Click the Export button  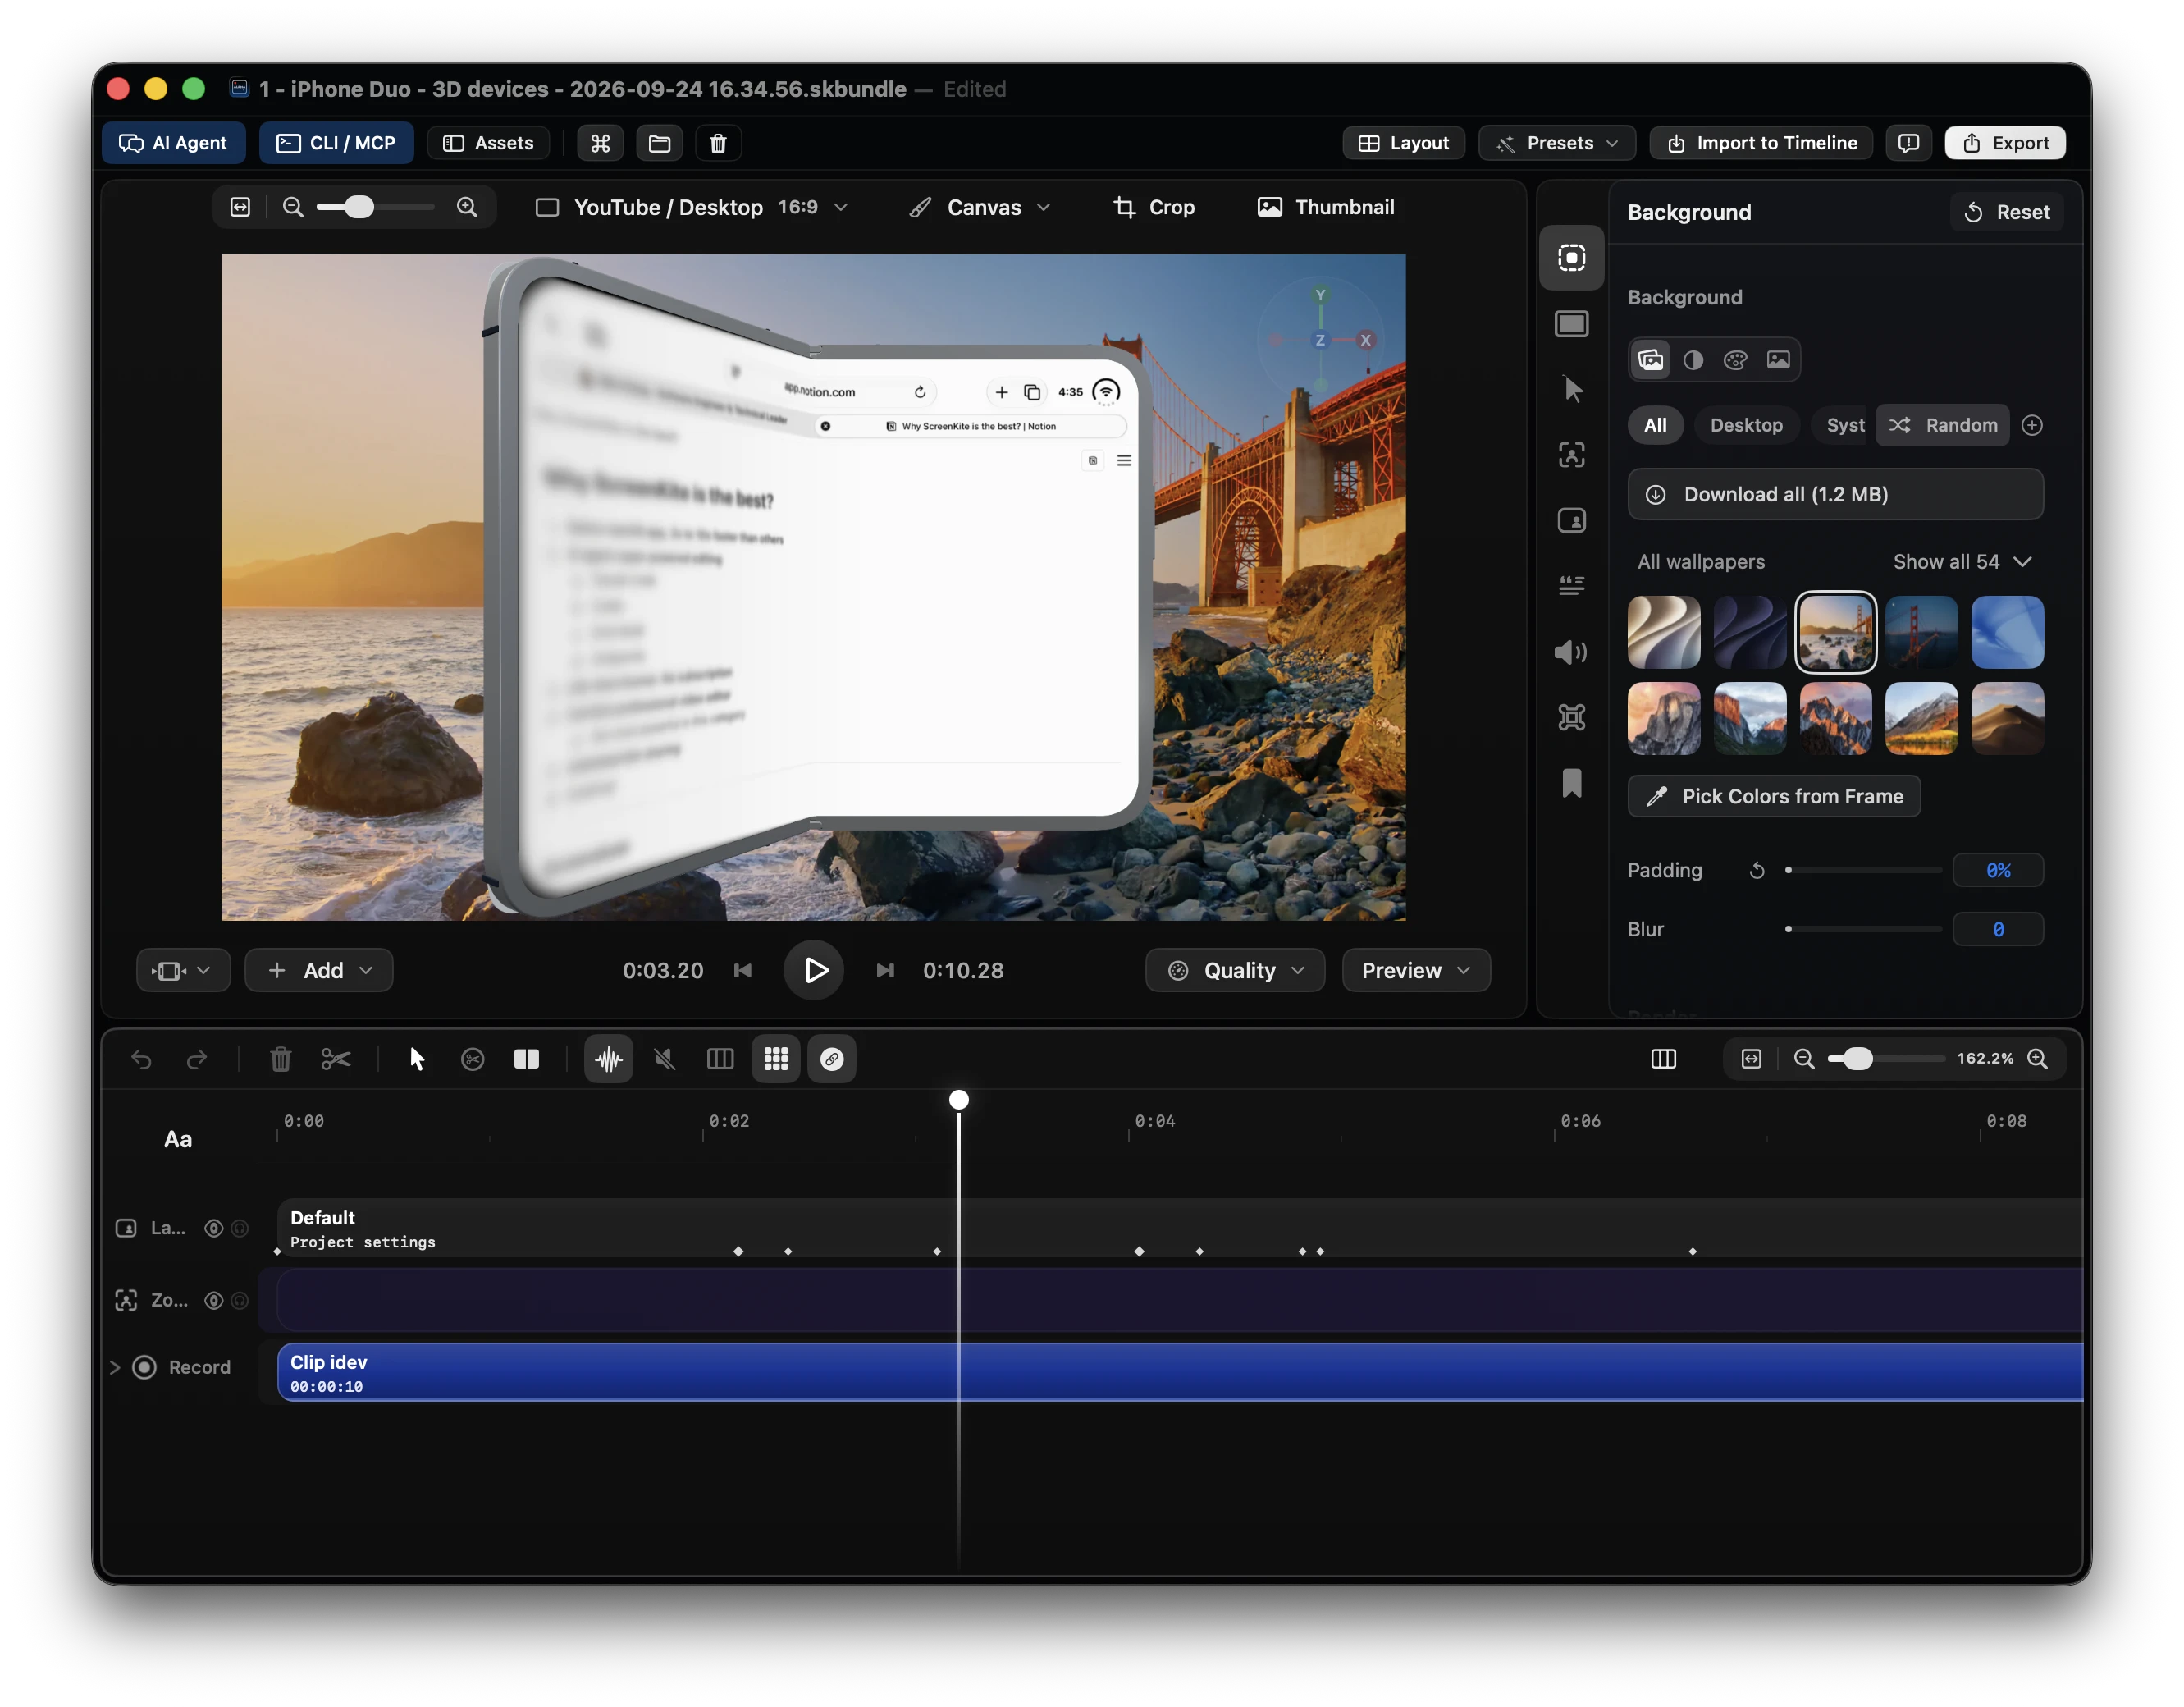(2005, 143)
